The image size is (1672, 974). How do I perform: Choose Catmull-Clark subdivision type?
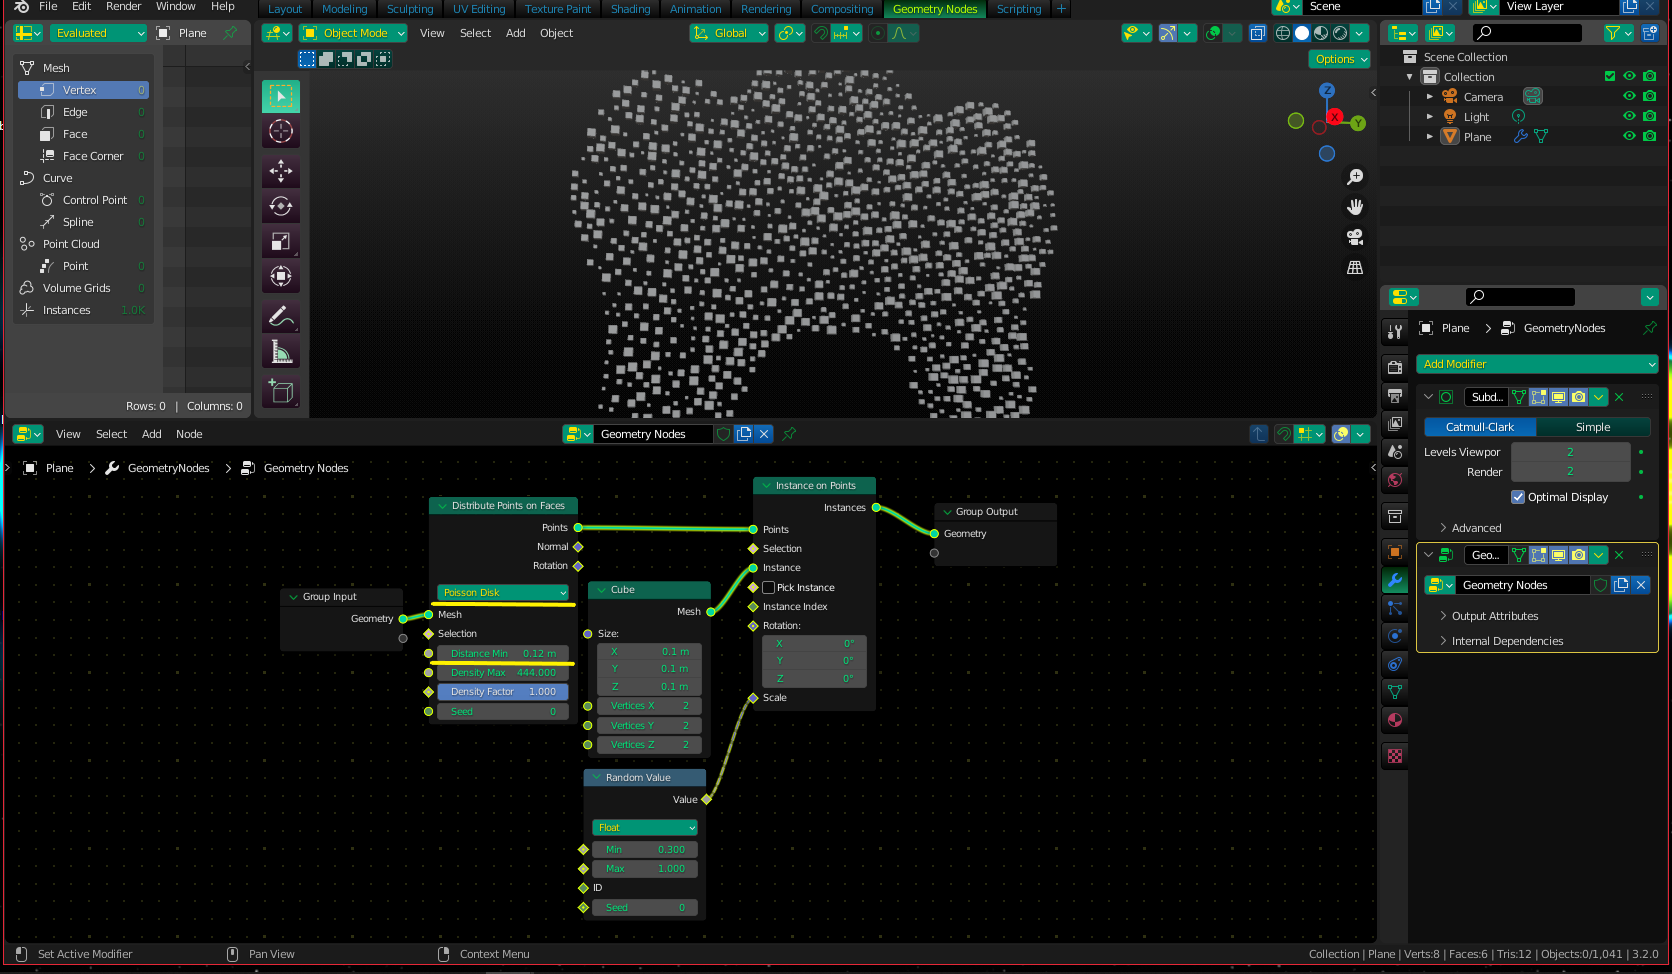pyautogui.click(x=1480, y=427)
